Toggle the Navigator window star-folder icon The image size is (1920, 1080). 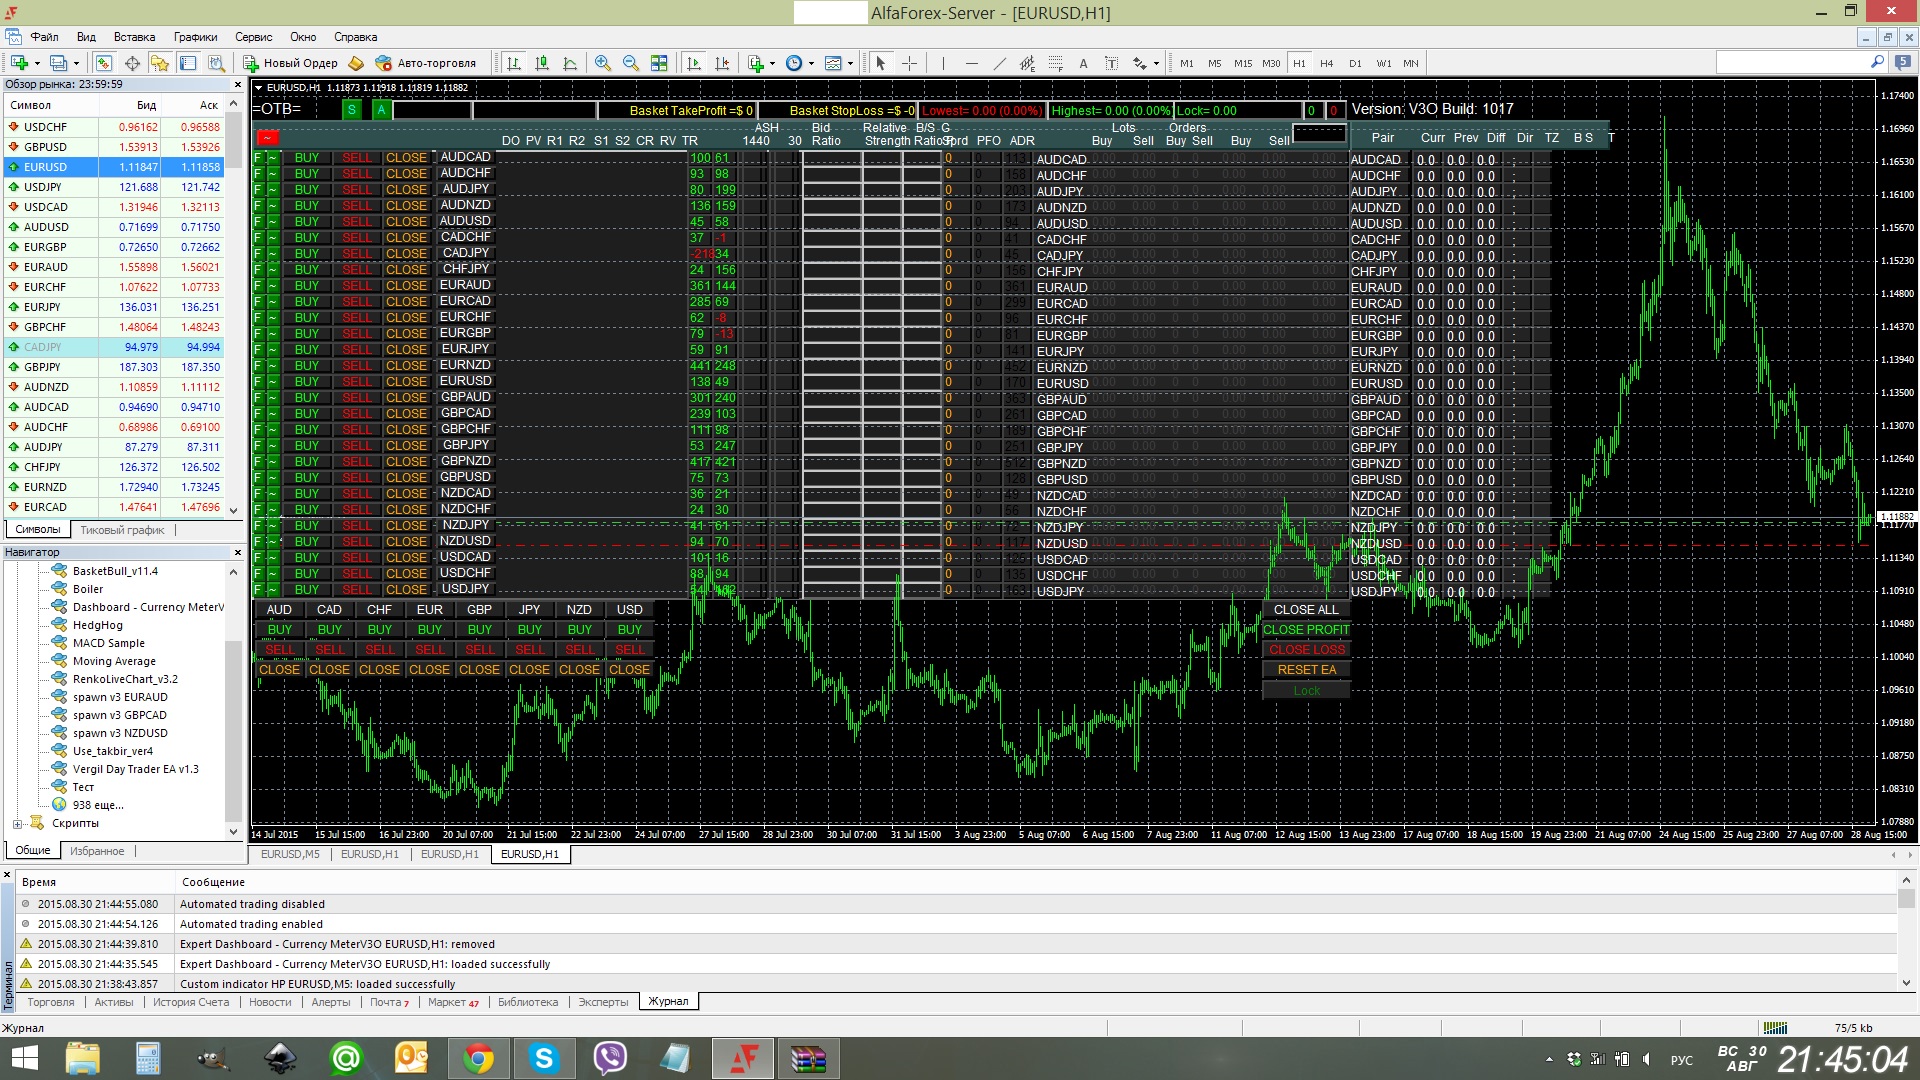click(160, 63)
